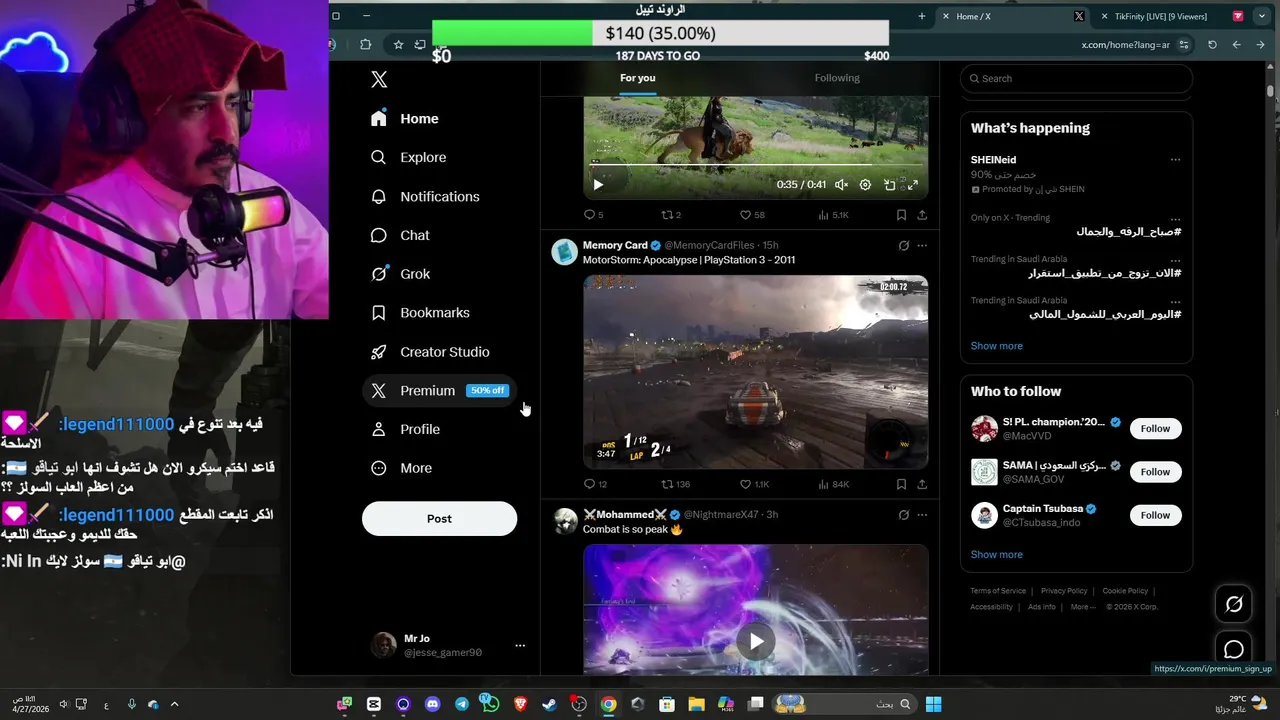This screenshot has height=720, width=1280.
Task: Bookmark the lion video post
Action: pos(901,215)
